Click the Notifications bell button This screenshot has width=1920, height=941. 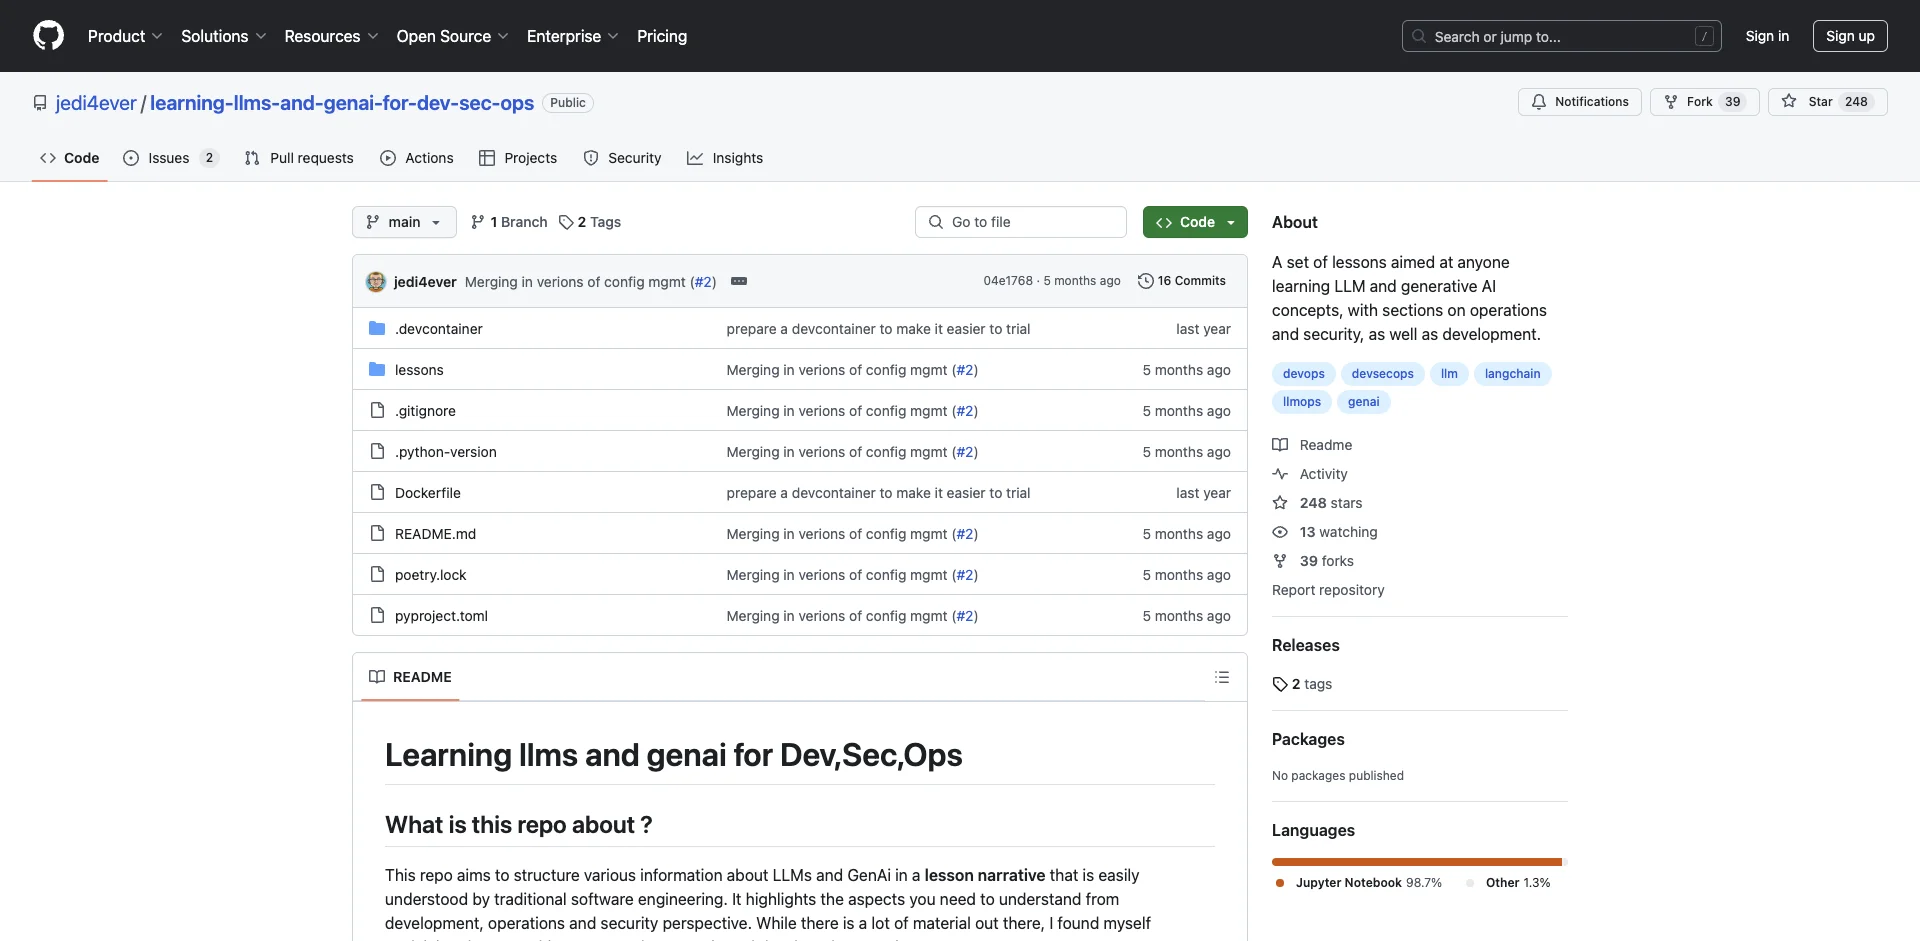(1580, 102)
